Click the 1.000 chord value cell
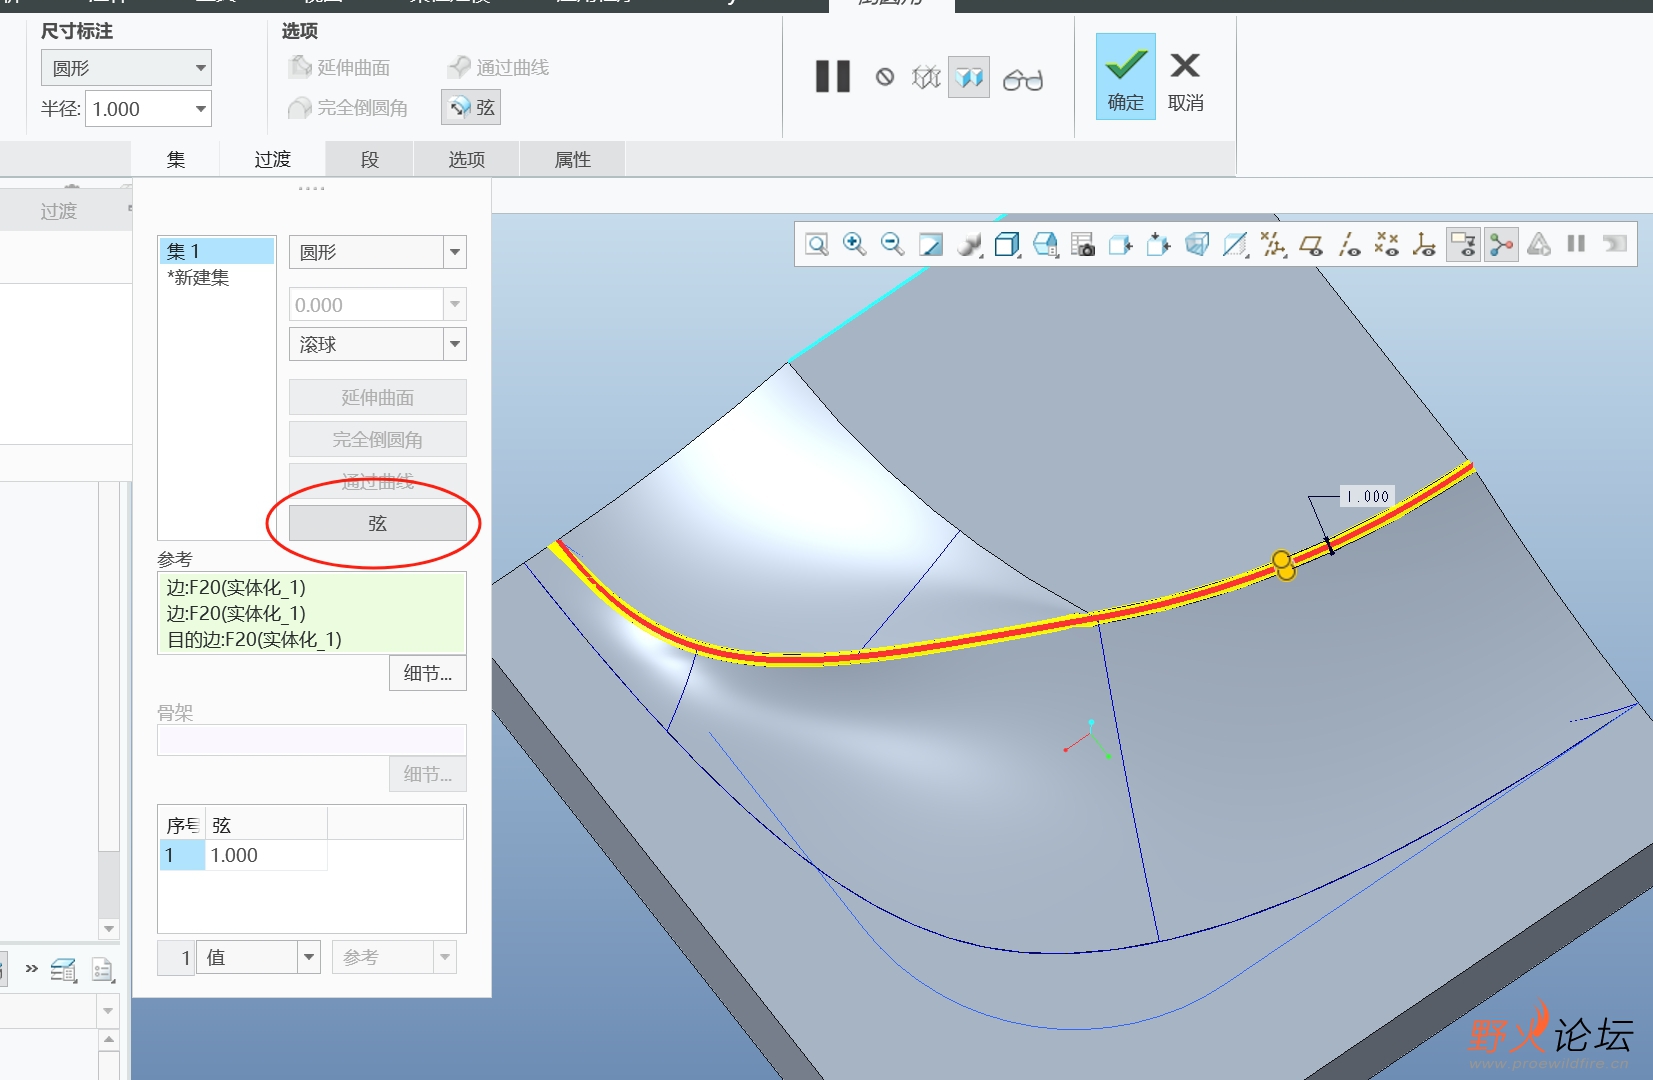This screenshot has height=1080, width=1653. pyautogui.click(x=266, y=855)
